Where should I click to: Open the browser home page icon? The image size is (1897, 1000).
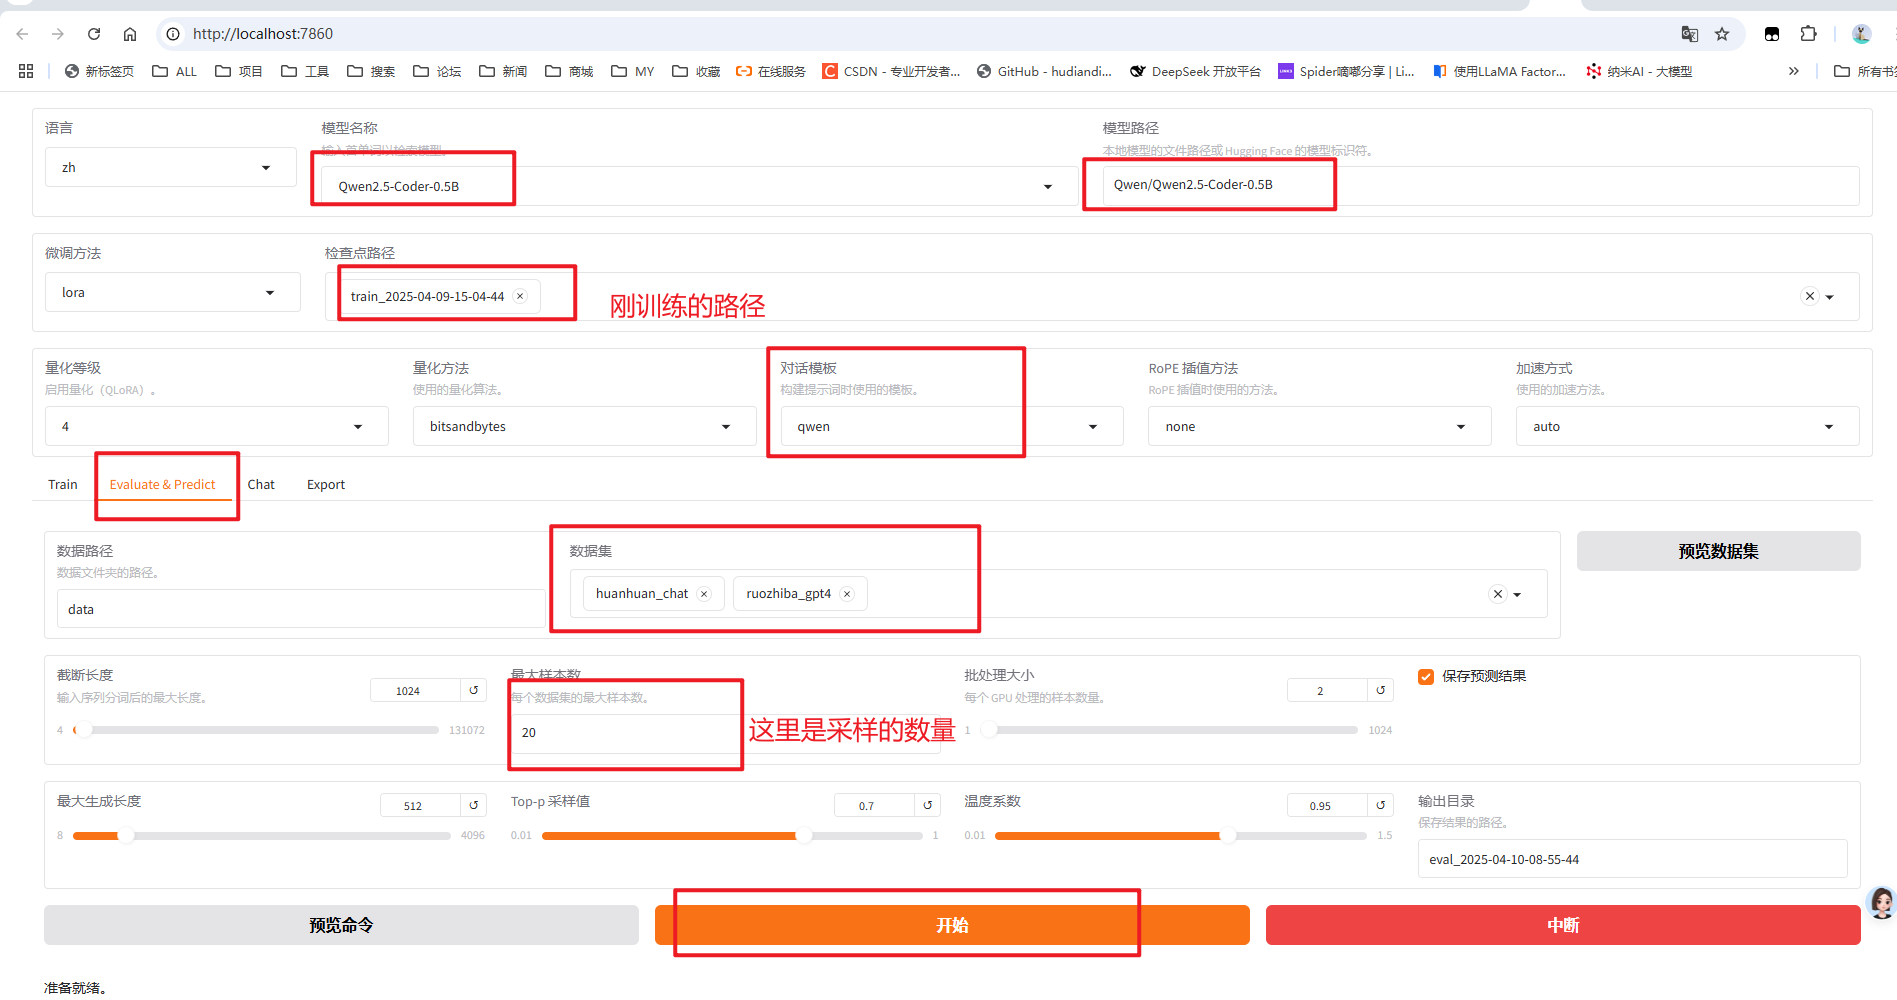pyautogui.click(x=130, y=34)
